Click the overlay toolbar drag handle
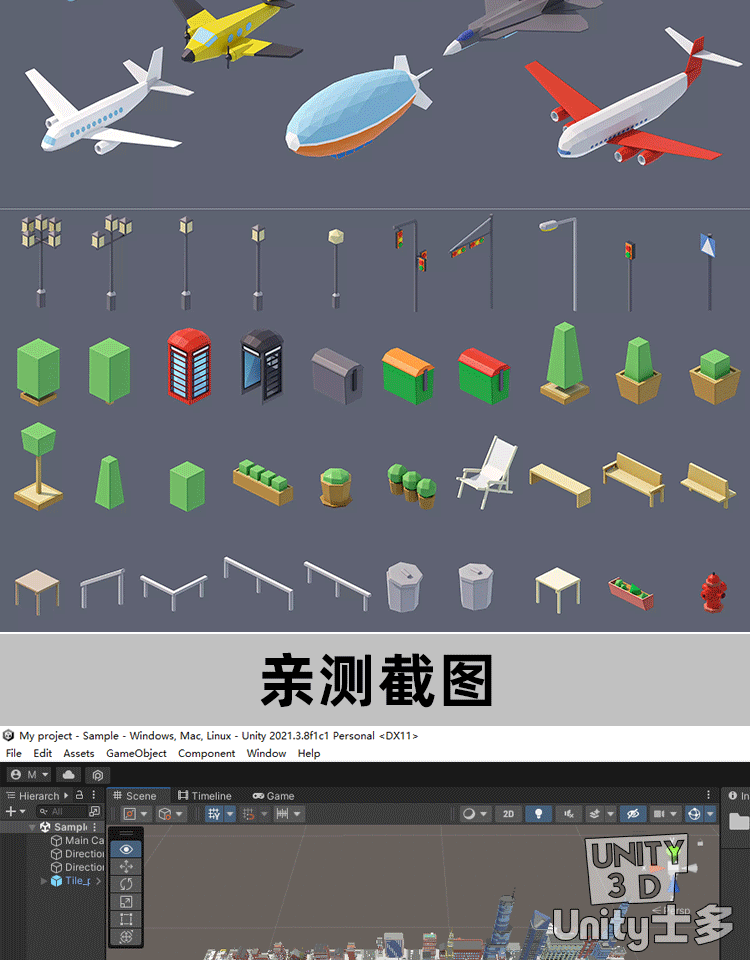 [x=126, y=834]
